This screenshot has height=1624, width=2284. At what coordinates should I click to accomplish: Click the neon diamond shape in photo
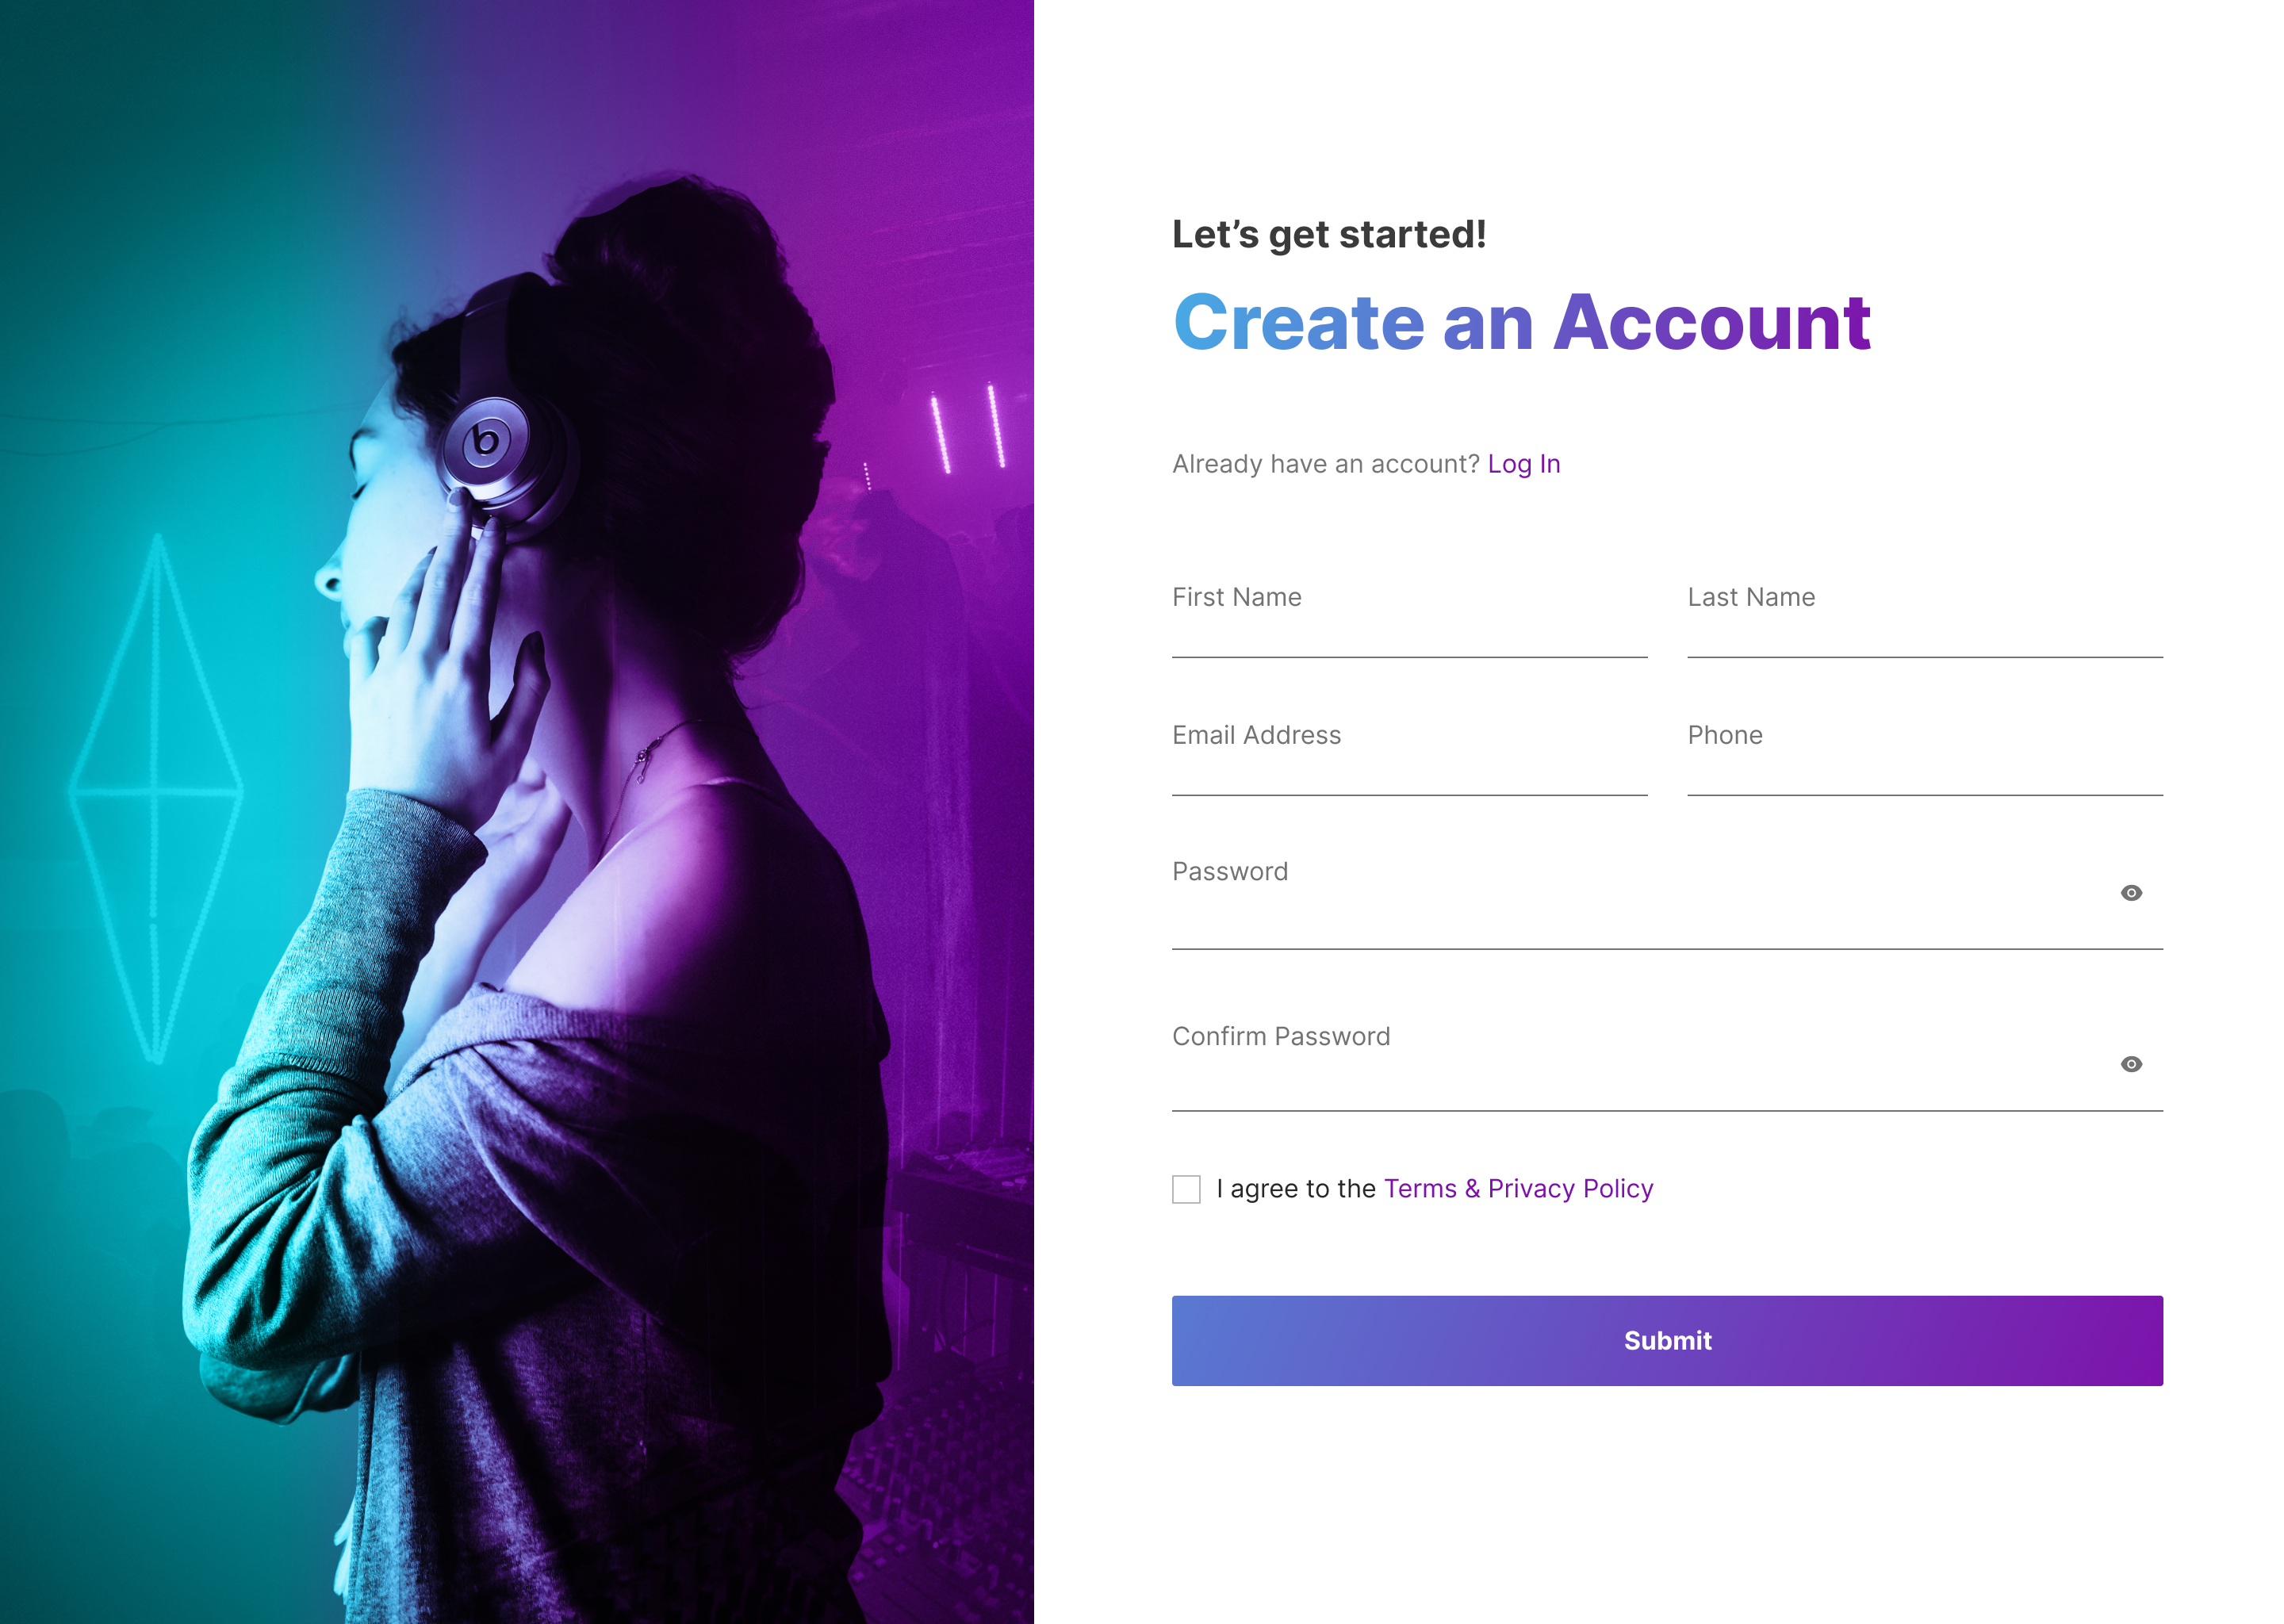tap(156, 798)
